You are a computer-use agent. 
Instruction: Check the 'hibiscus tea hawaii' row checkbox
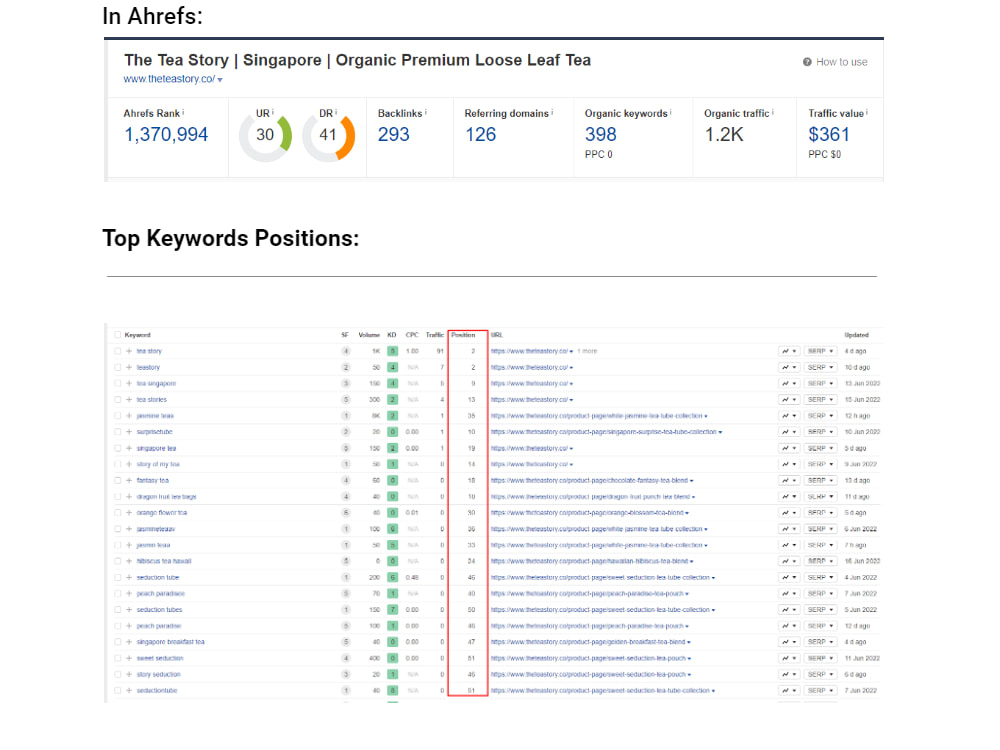tap(117, 561)
